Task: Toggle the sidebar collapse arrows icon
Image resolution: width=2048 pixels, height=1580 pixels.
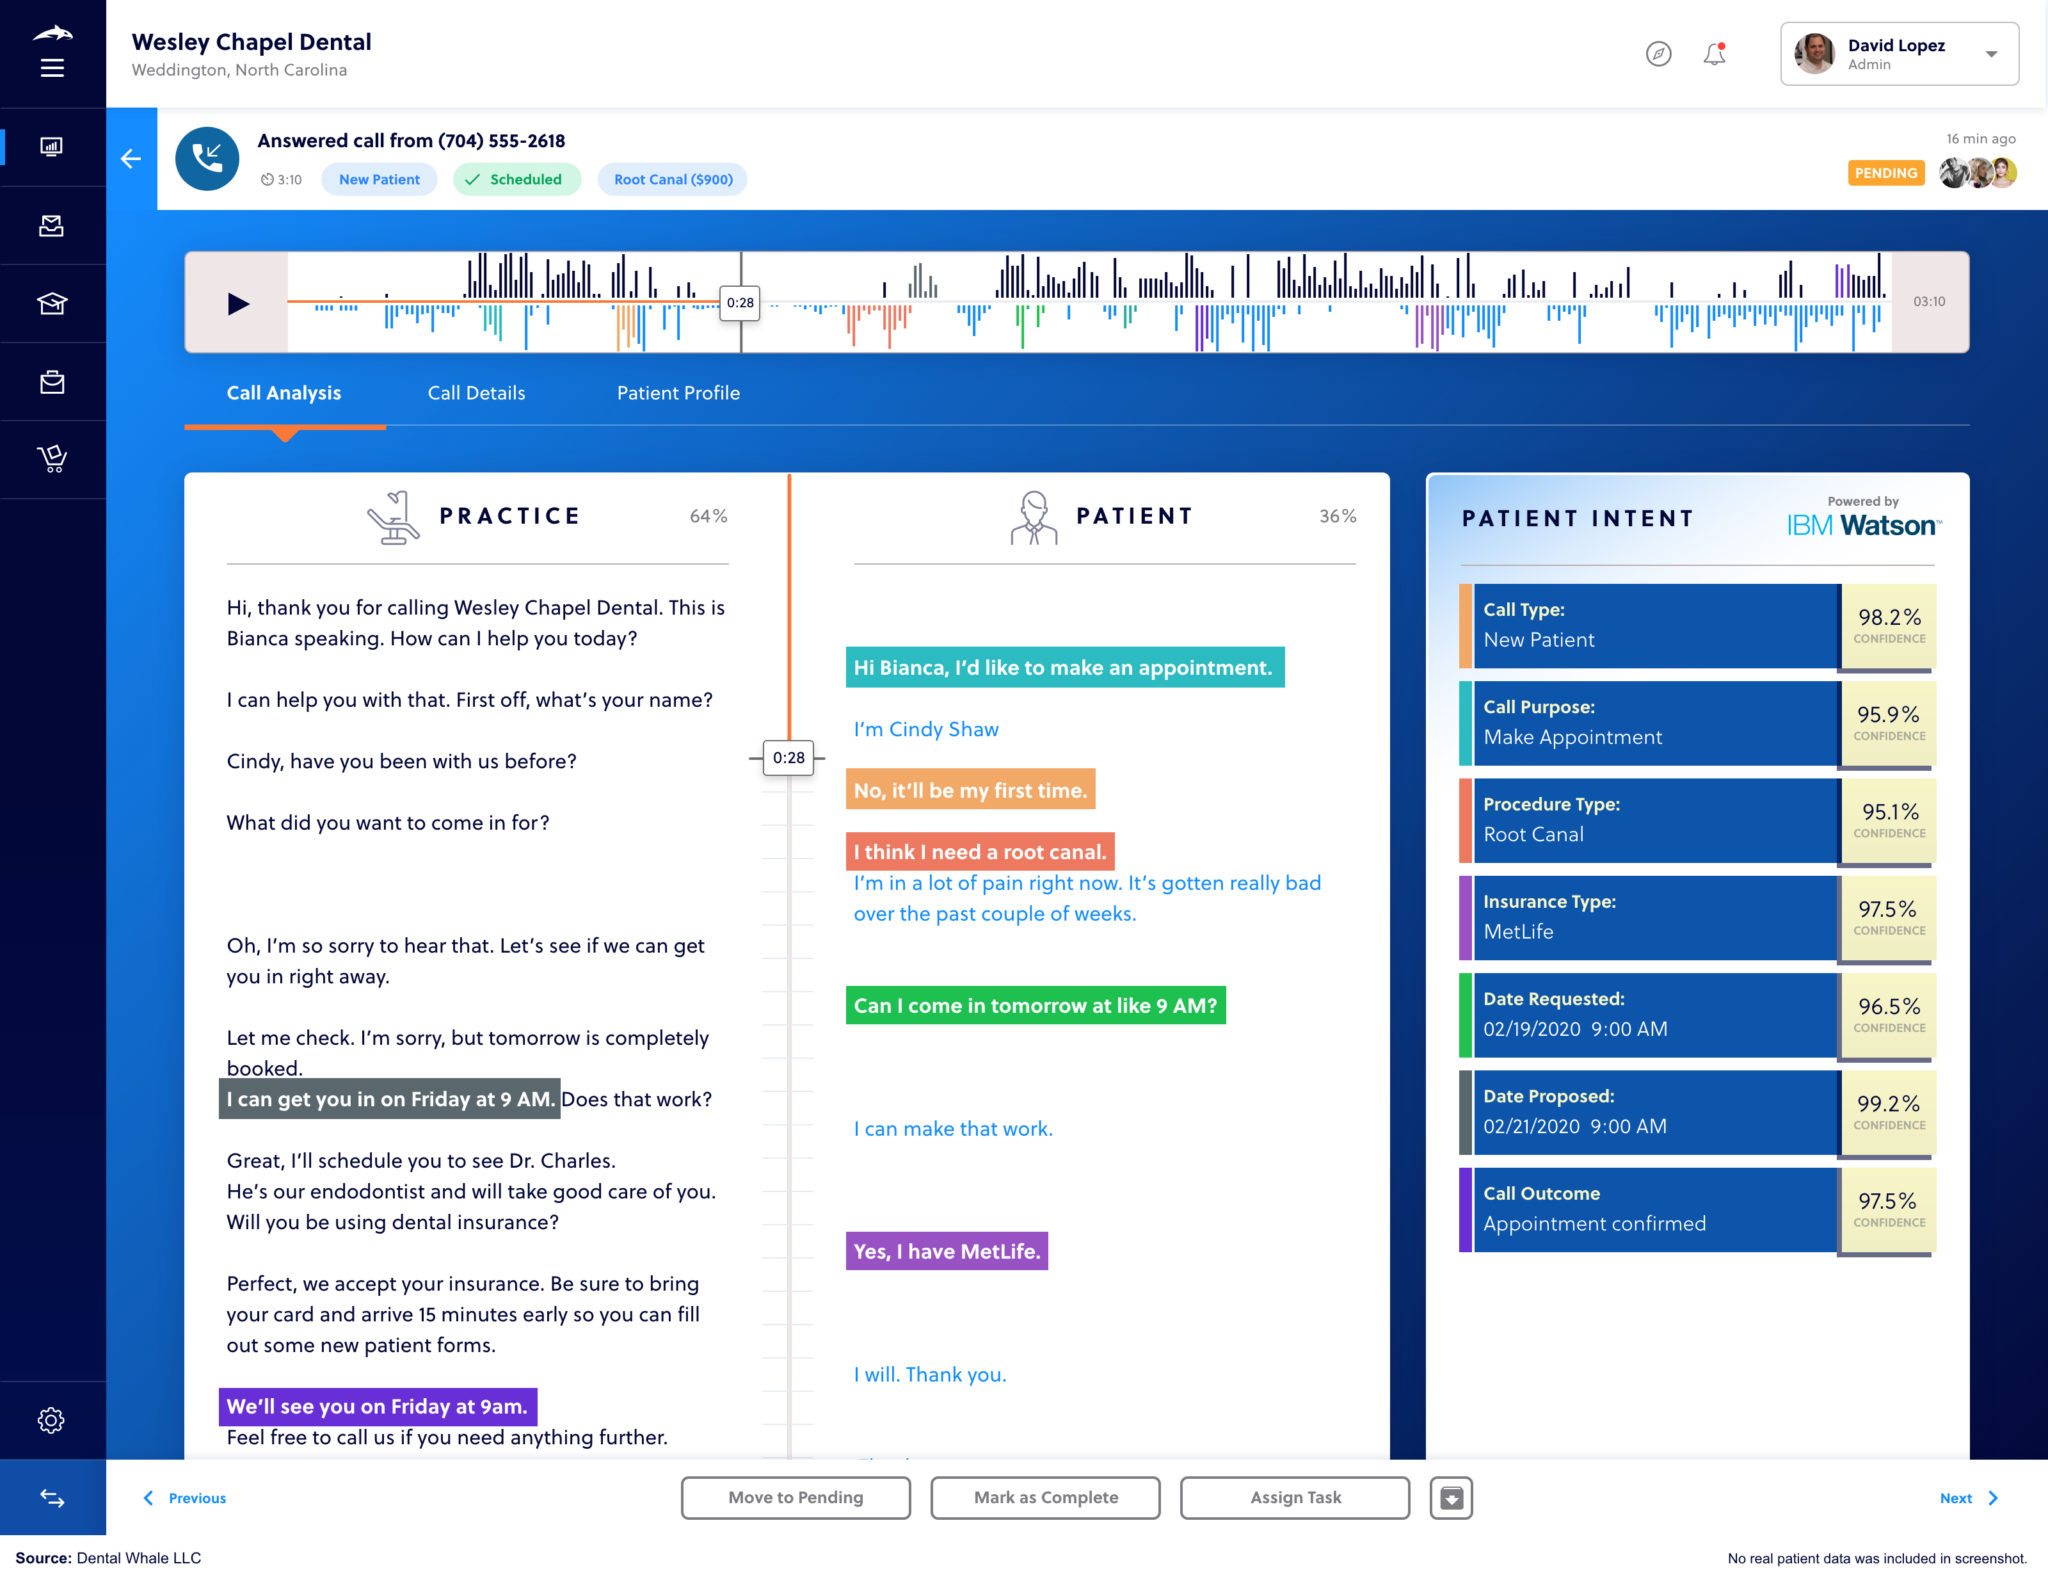Action: [x=52, y=1498]
